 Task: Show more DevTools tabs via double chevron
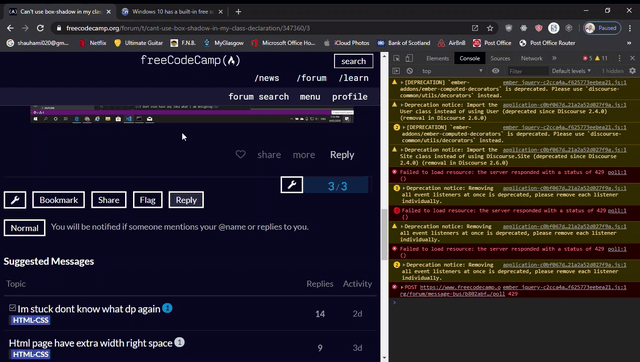554,58
